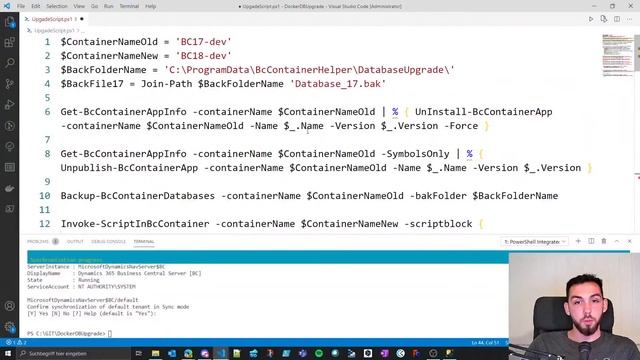Open the Selection menu
The image size is (640, 360).
57,6
